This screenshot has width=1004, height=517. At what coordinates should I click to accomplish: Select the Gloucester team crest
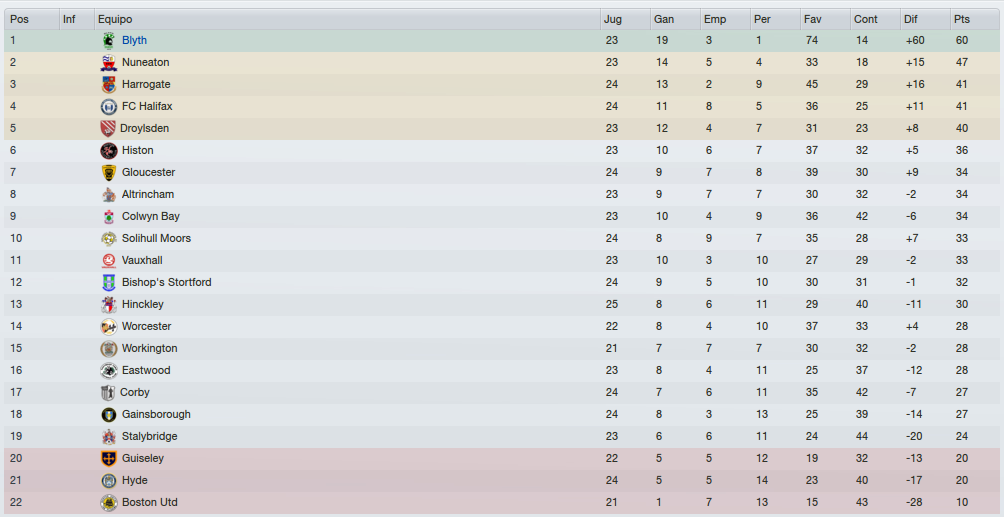coord(108,172)
